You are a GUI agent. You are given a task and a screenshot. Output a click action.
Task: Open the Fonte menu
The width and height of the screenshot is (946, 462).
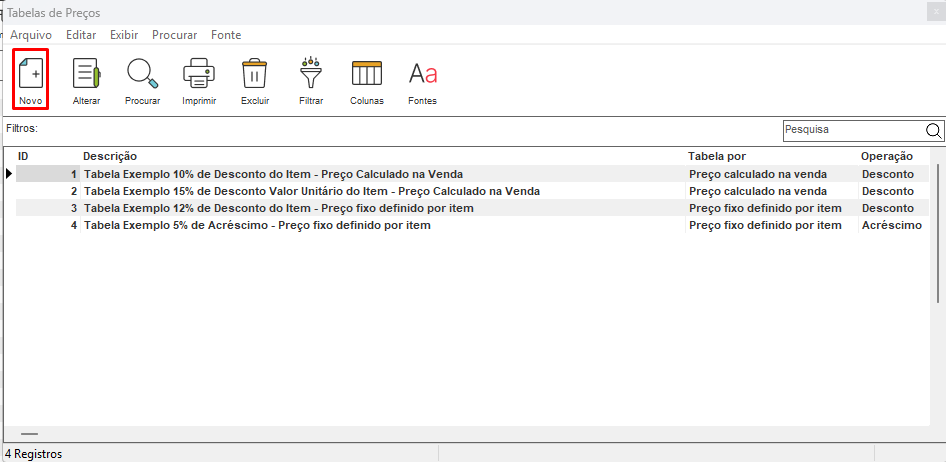click(x=226, y=35)
